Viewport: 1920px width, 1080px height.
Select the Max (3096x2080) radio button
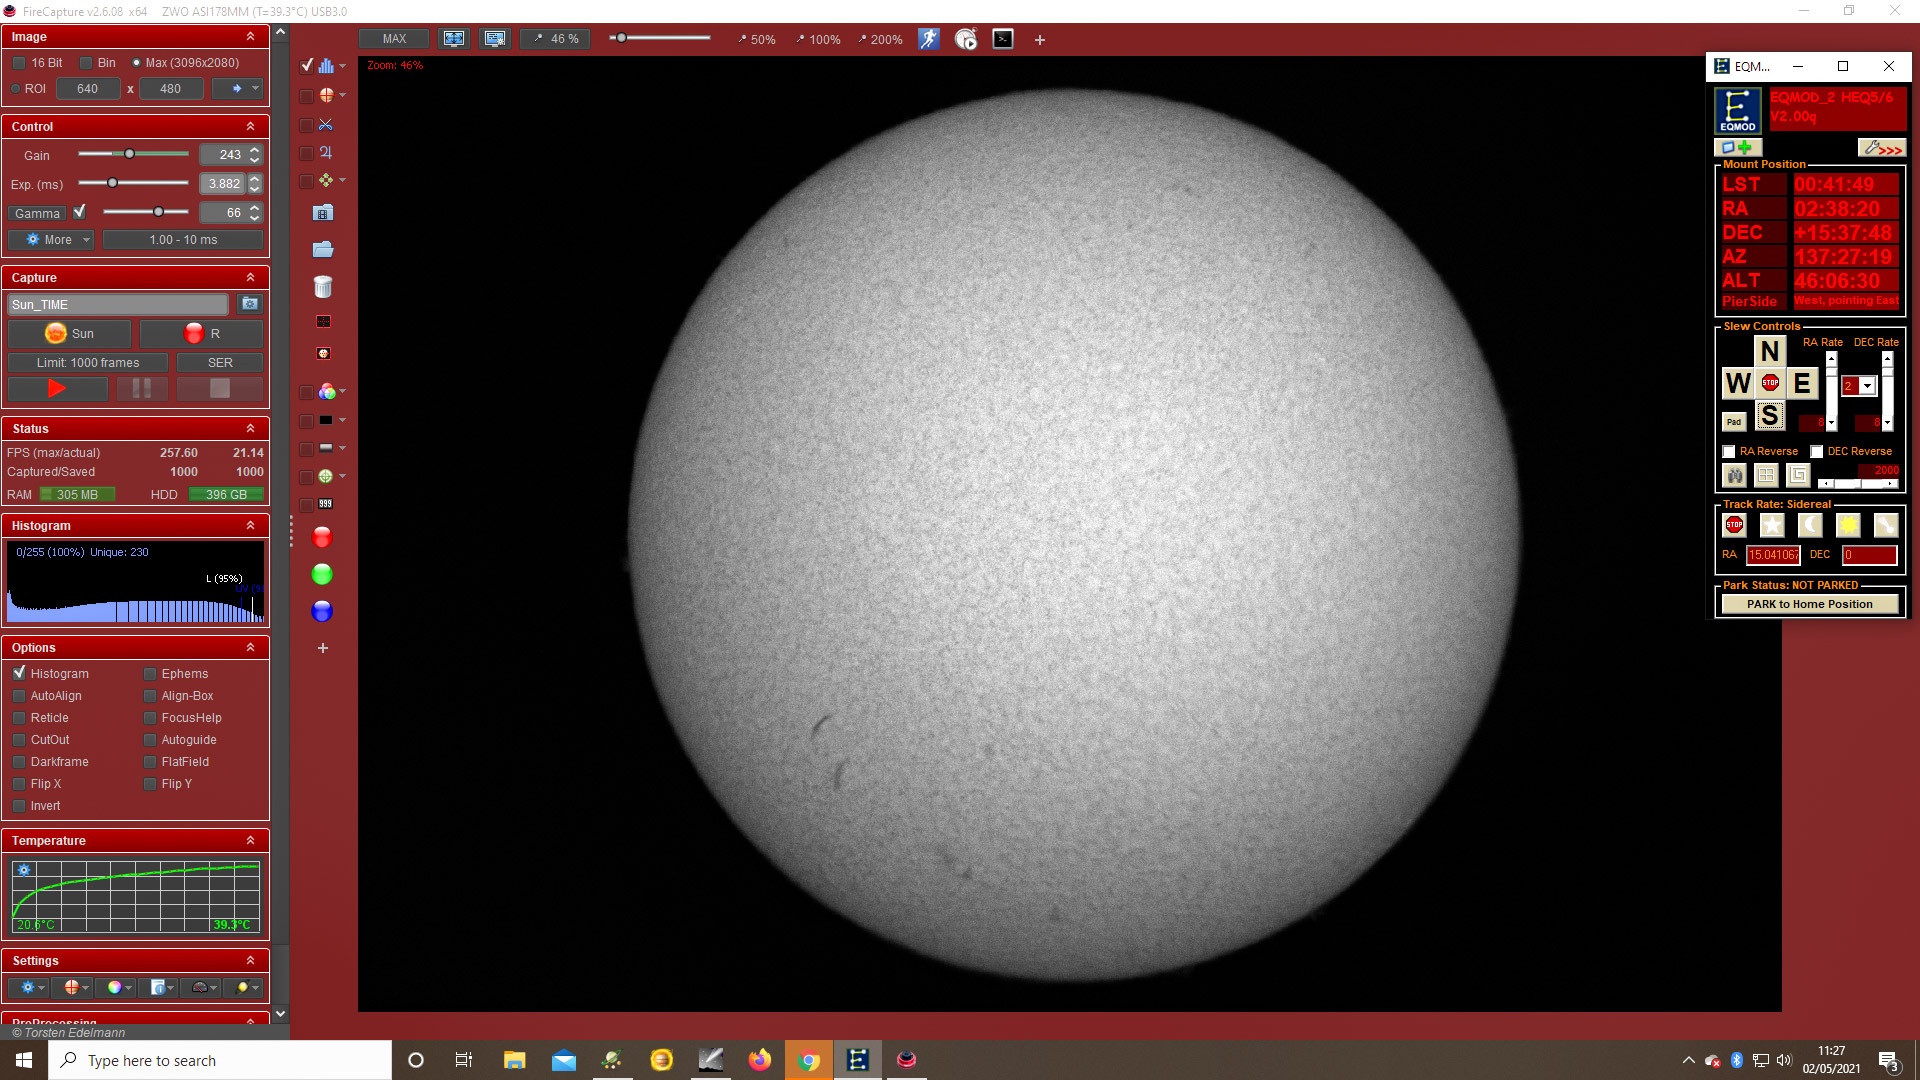coord(137,63)
